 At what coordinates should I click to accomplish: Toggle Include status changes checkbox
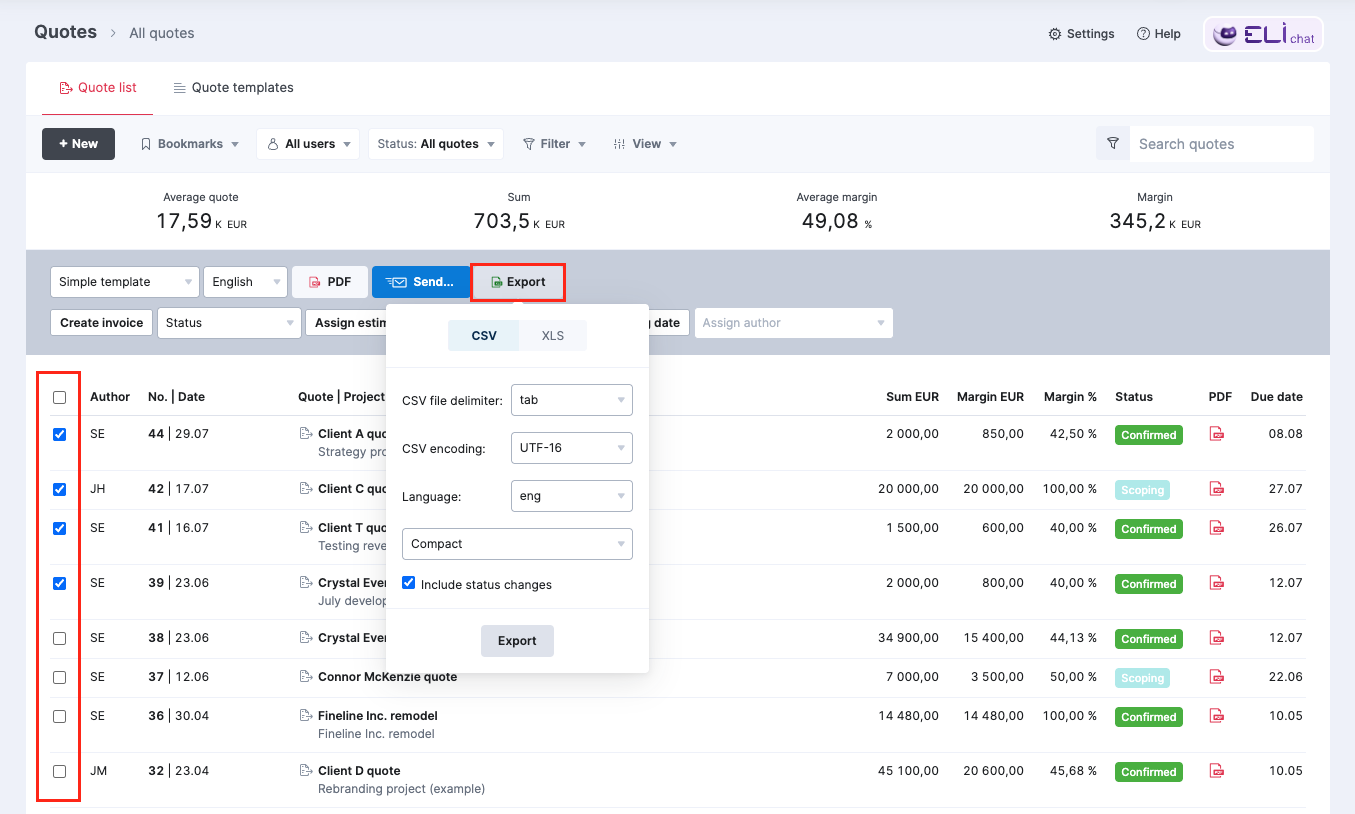tap(408, 583)
